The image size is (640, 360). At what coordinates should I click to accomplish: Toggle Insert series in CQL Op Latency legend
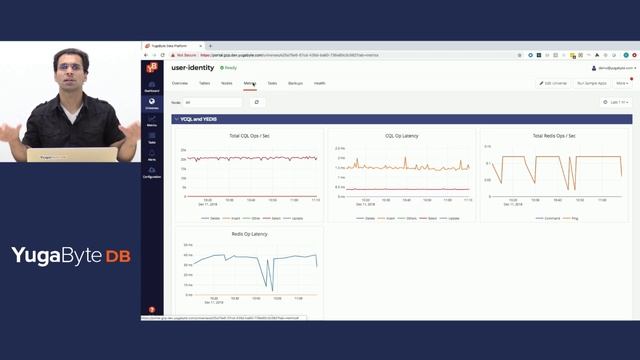click(386, 218)
